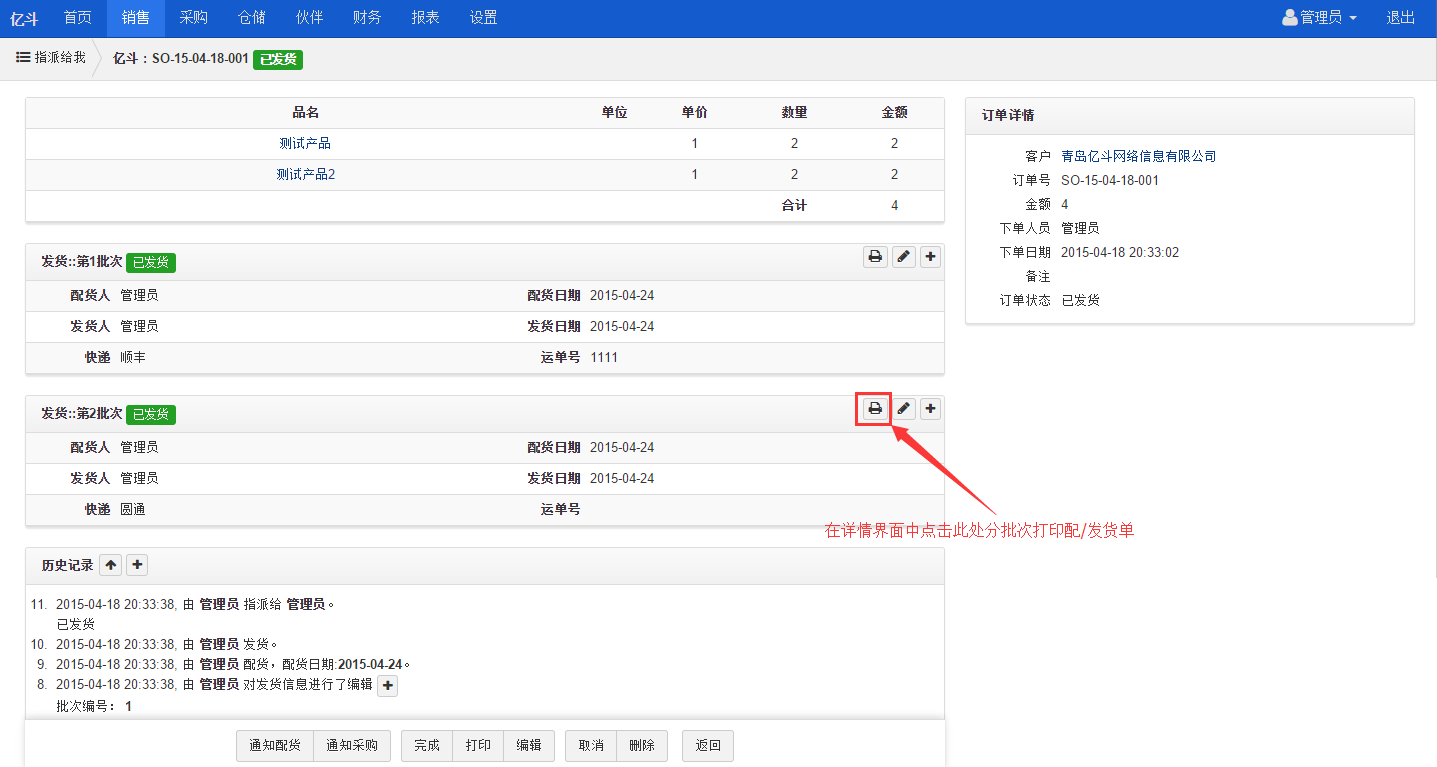Click up arrow icon beside 历史记录
Screen dimensions: 1437x767
[111, 565]
